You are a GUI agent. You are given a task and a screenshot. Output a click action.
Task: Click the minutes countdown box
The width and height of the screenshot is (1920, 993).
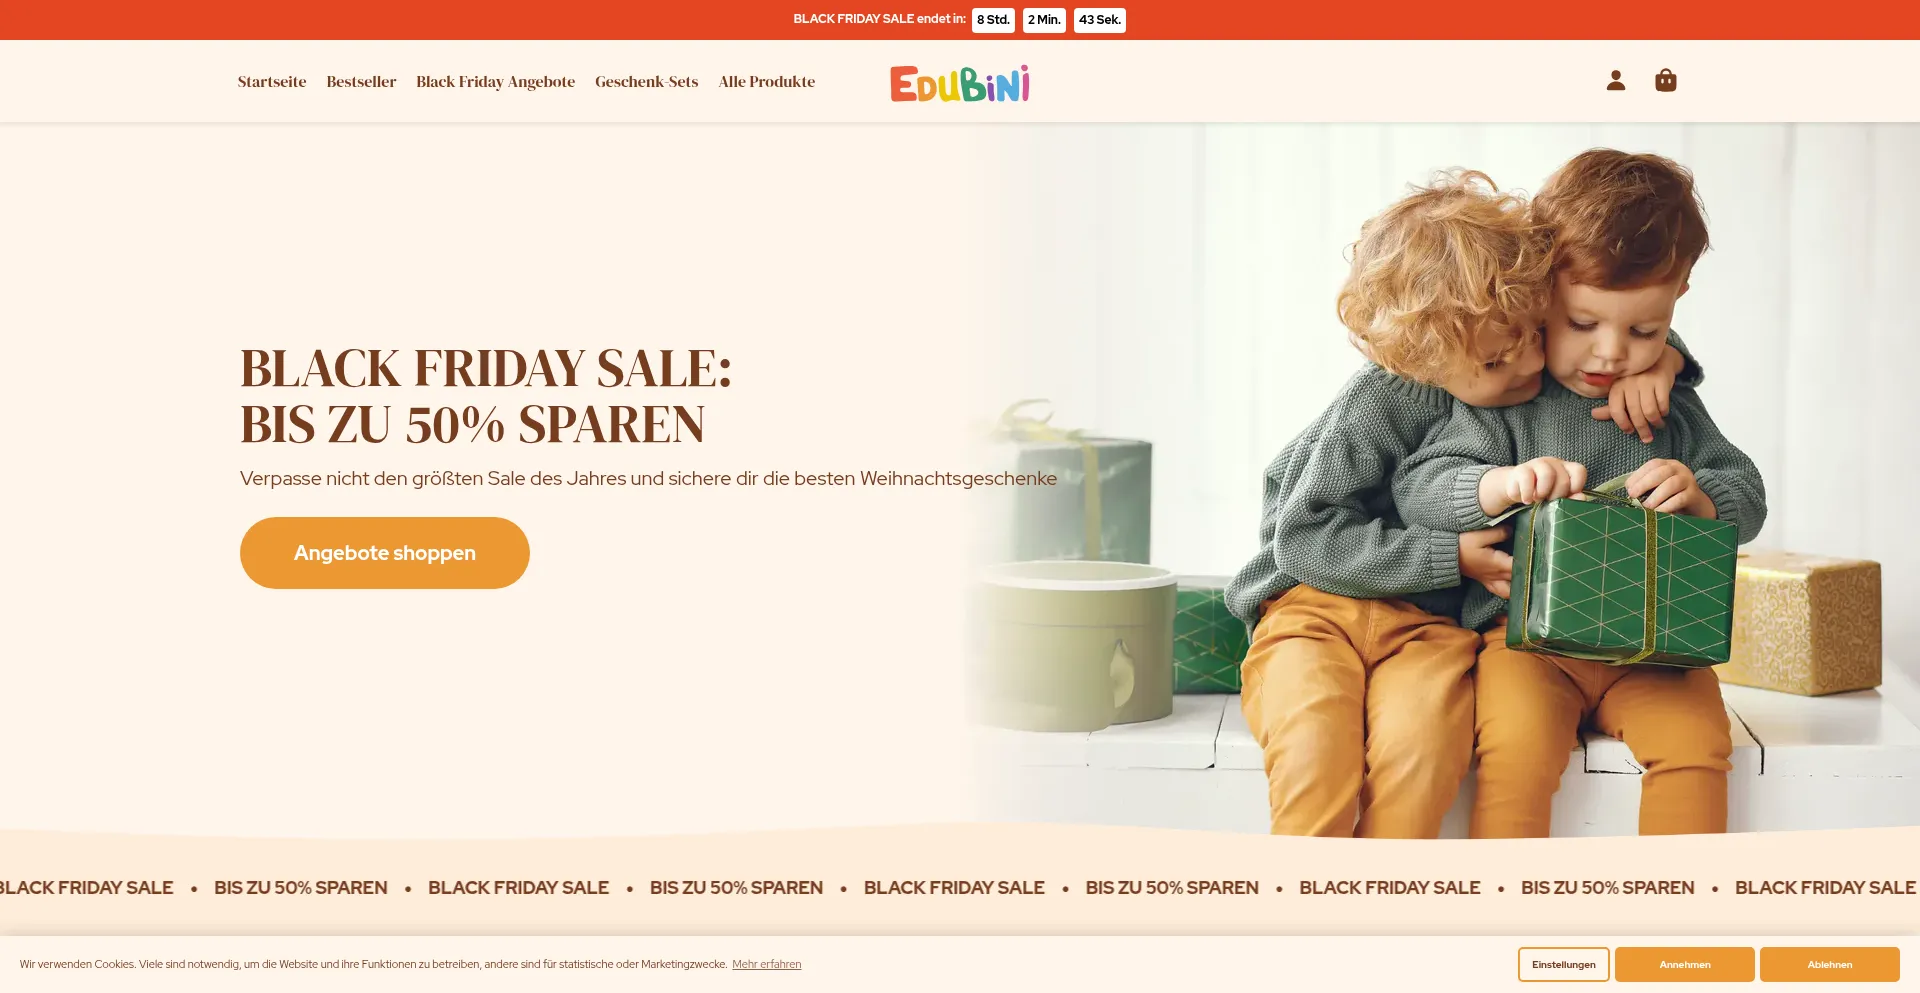(x=1044, y=20)
